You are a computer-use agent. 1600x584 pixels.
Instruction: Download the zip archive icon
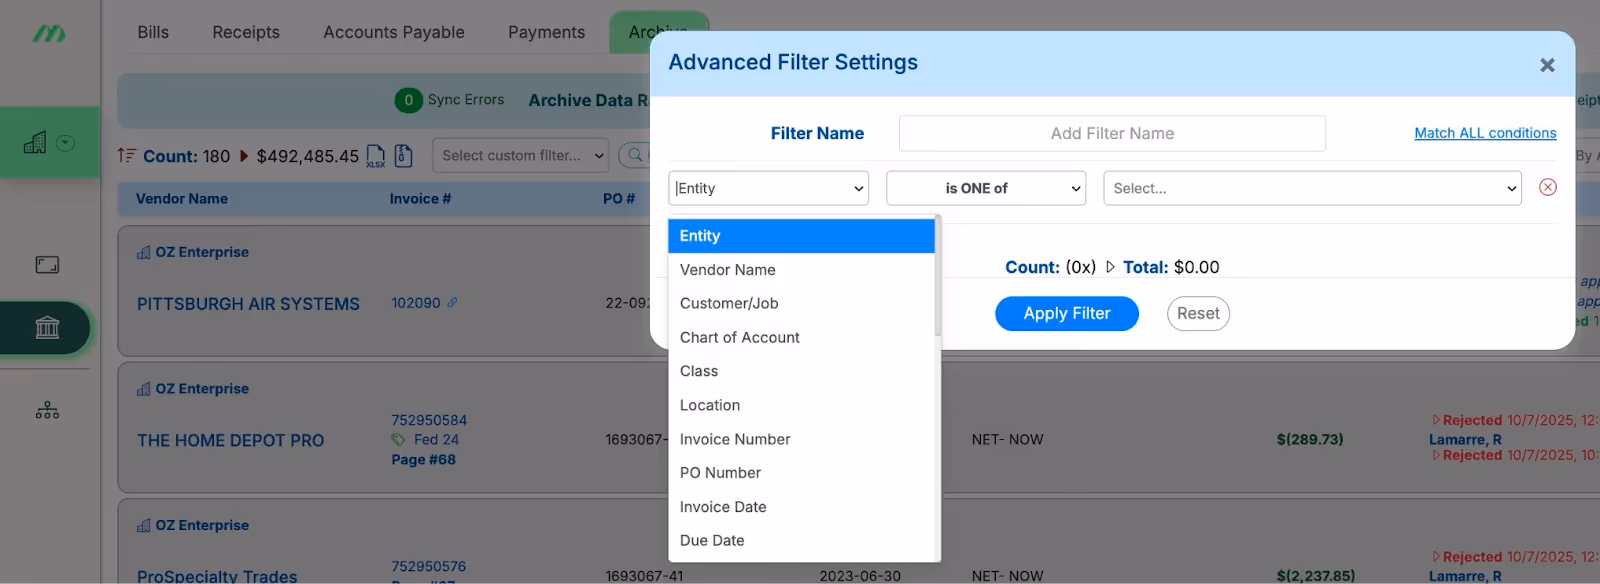coord(403,155)
